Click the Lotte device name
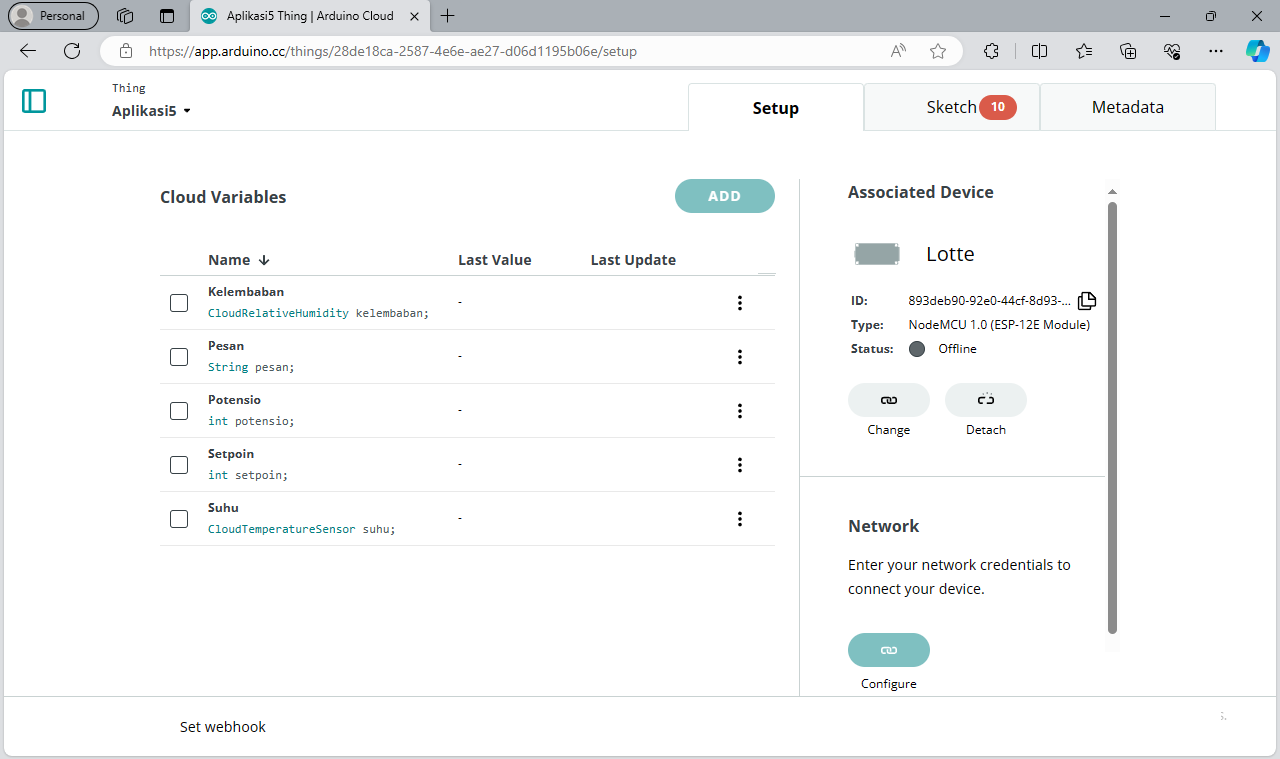This screenshot has height=759, width=1280. pyautogui.click(x=950, y=254)
